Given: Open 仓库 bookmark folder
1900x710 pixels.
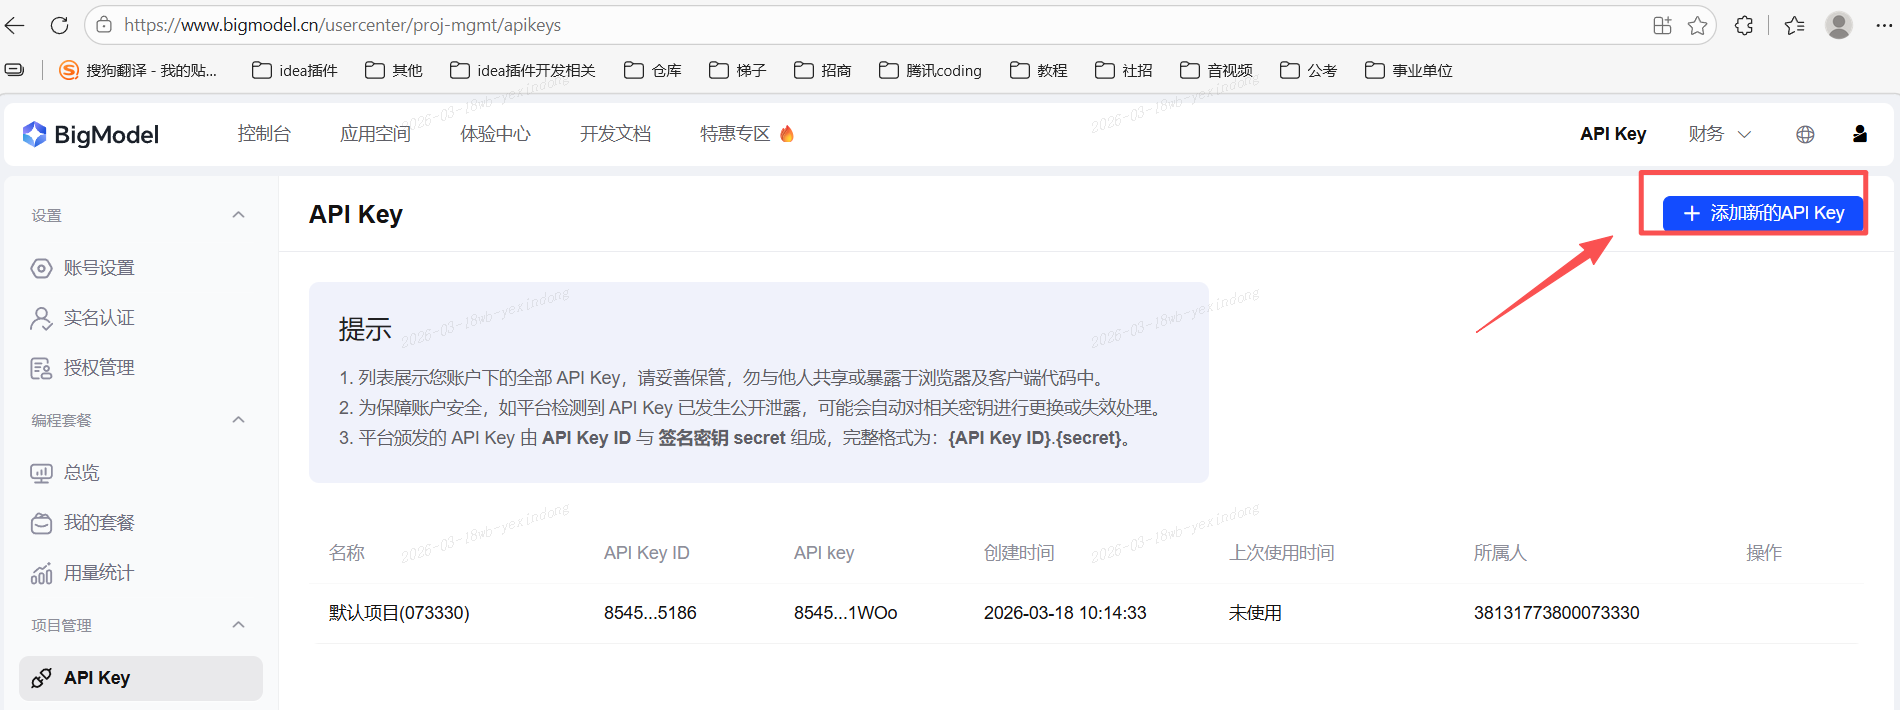Looking at the screenshot, I should [x=653, y=70].
